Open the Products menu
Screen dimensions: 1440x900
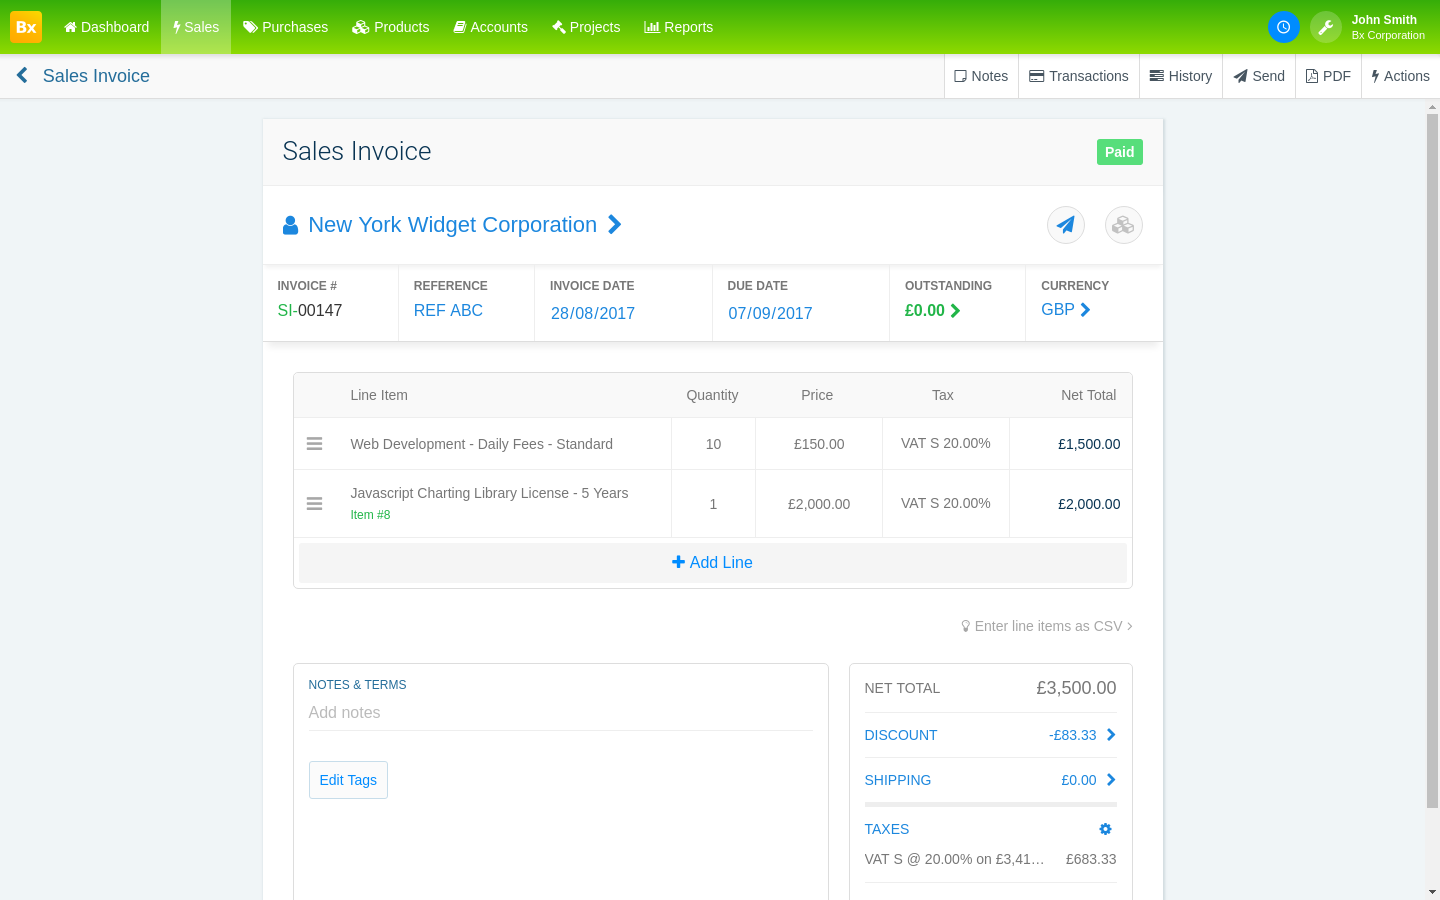[391, 27]
